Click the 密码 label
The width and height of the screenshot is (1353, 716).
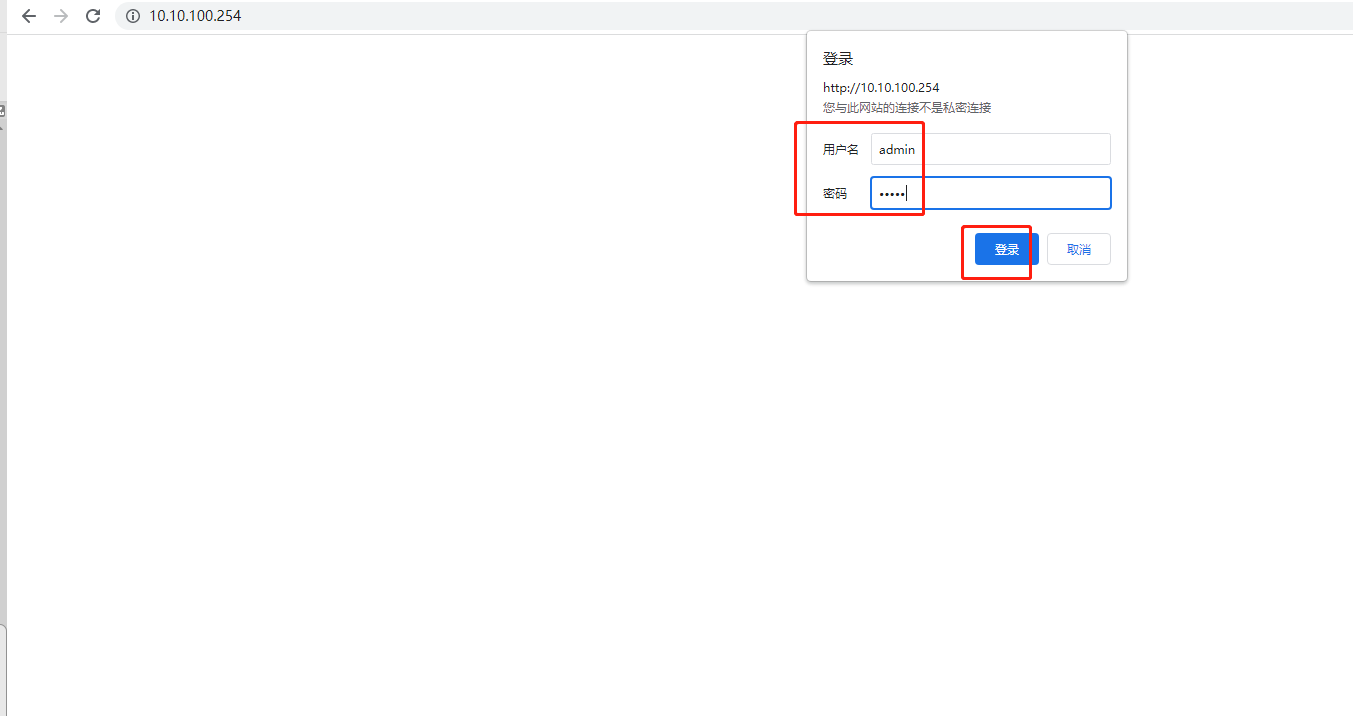coord(835,194)
